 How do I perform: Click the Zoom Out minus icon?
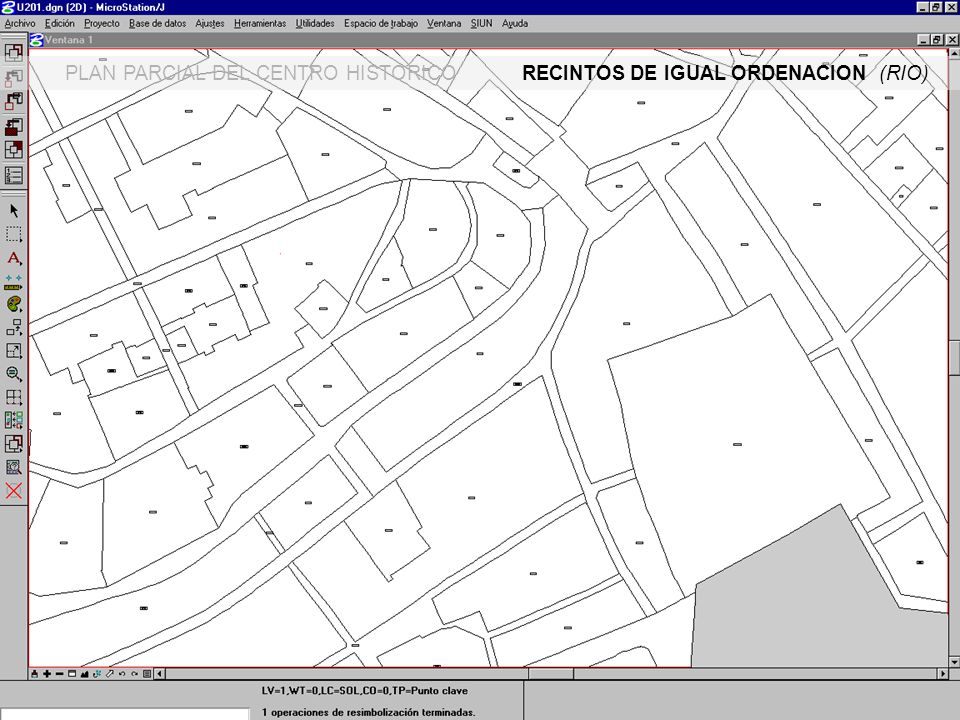point(59,674)
